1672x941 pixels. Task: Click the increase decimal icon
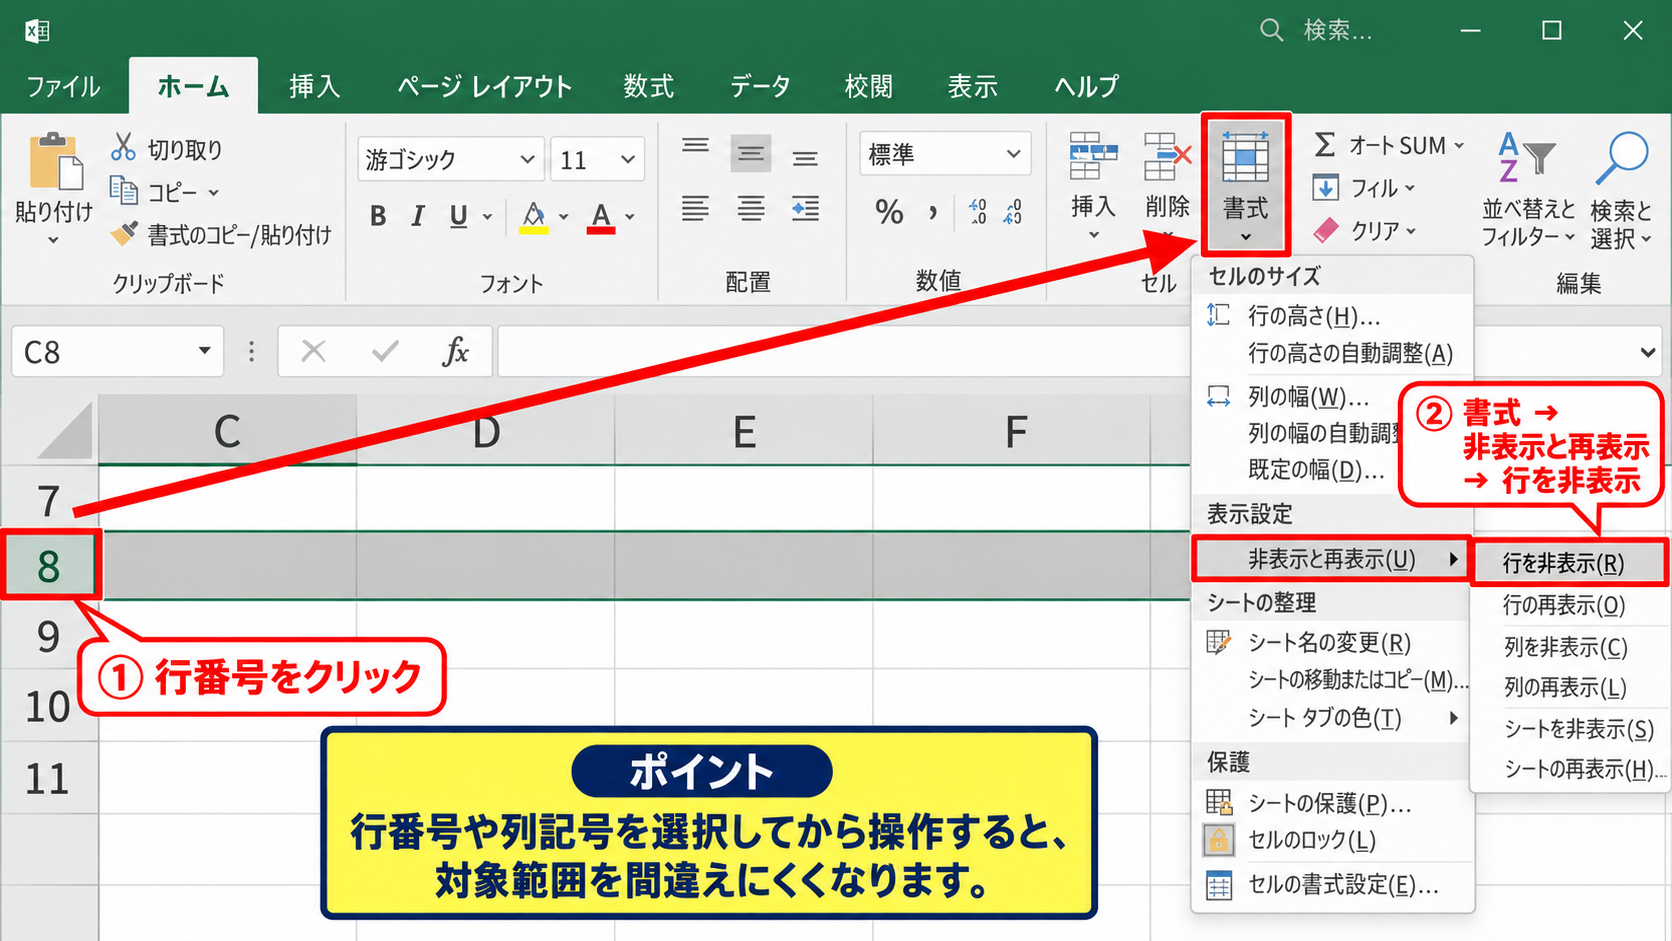pos(978,211)
